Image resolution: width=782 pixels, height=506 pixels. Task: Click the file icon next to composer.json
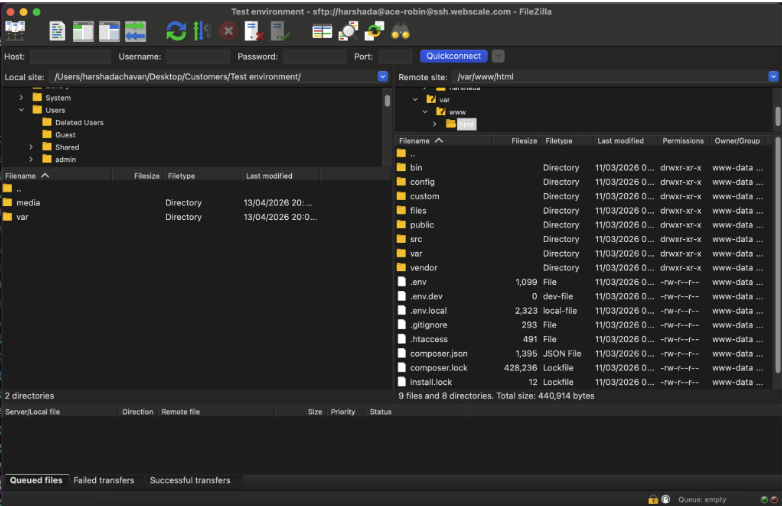click(401, 353)
